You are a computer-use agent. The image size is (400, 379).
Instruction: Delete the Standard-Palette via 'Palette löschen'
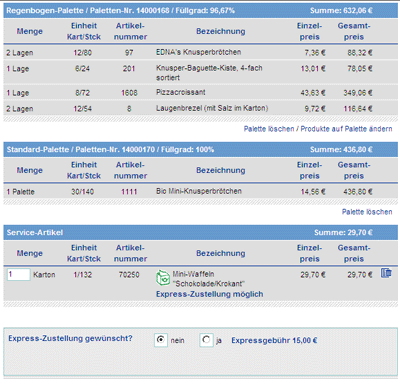coord(367,212)
